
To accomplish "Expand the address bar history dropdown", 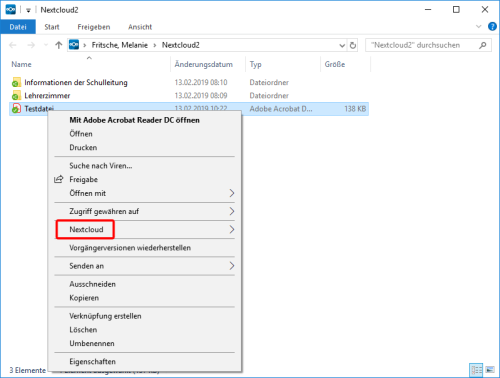I will pyautogui.click(x=342, y=45).
